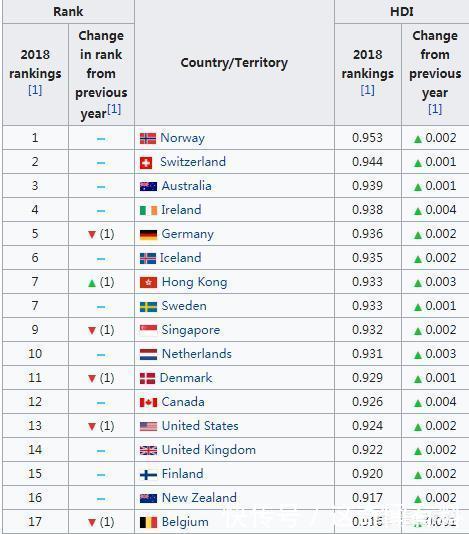Click reference [1] under Rank 2018 rankings
Screen dimensions: 469x534
35,90
